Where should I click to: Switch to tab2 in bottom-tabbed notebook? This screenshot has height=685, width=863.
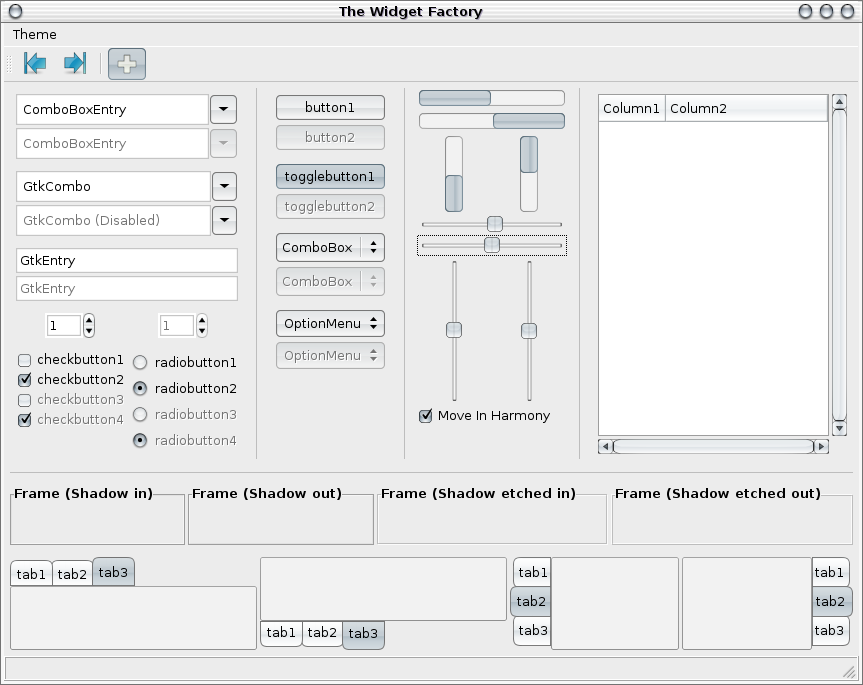(x=322, y=633)
